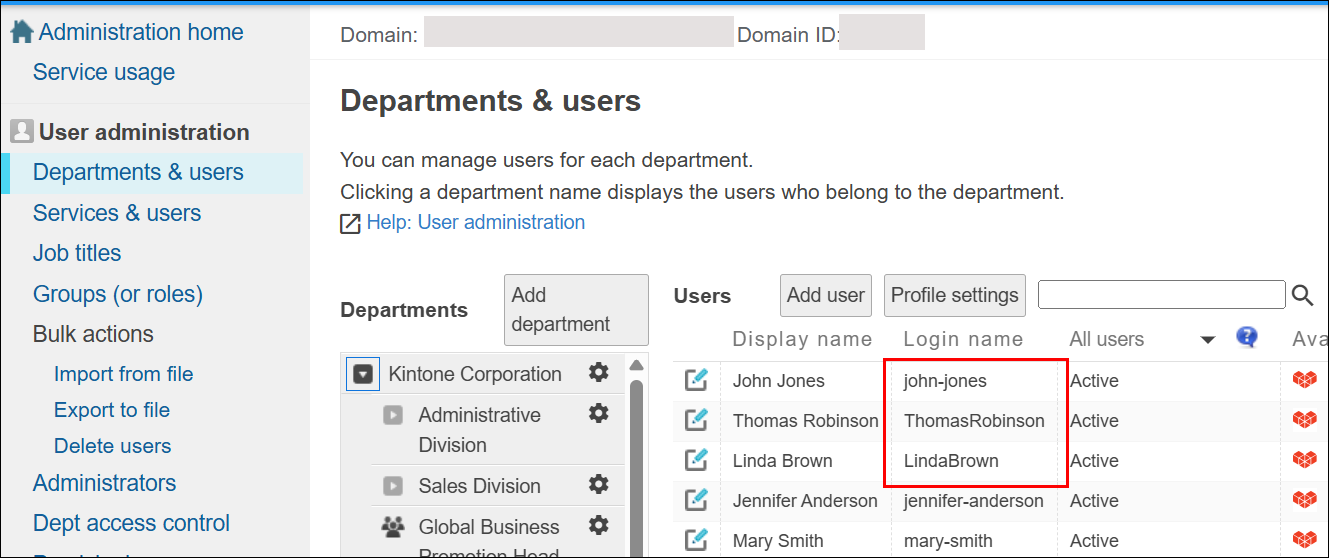Click the user search input field
The image size is (1329, 558).
click(x=1161, y=295)
